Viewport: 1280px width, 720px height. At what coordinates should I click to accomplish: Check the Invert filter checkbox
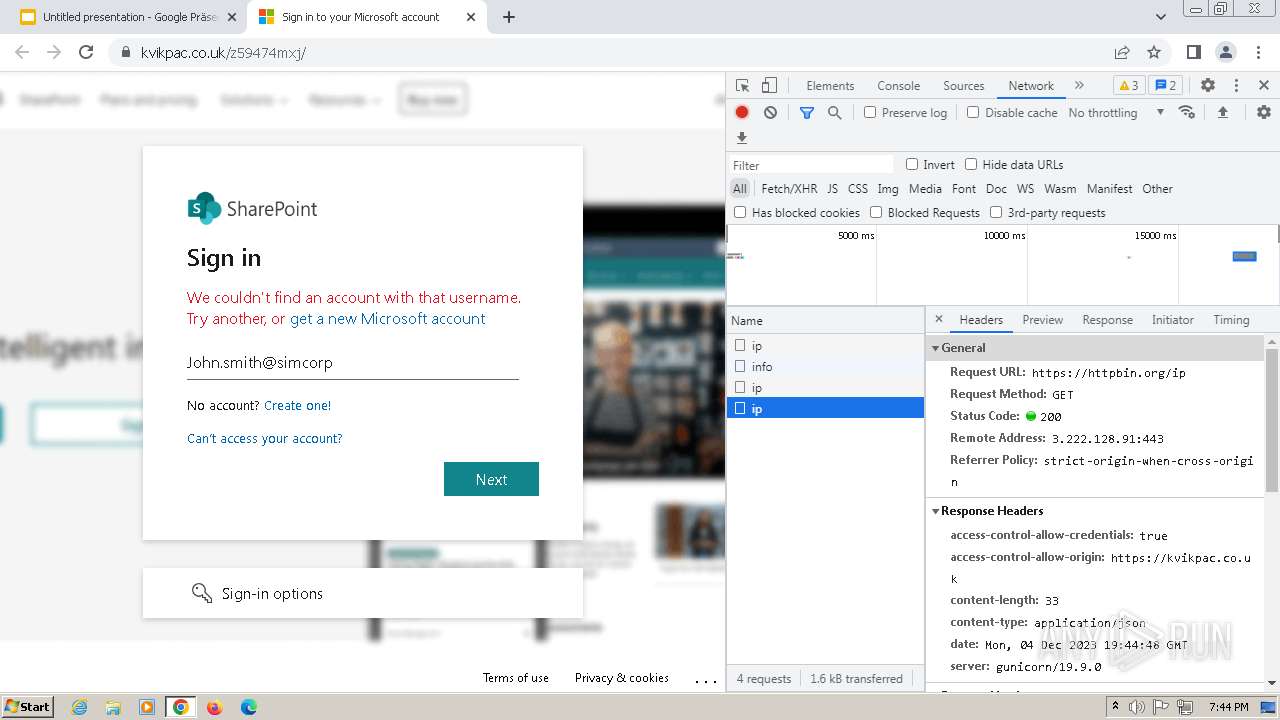[912, 164]
